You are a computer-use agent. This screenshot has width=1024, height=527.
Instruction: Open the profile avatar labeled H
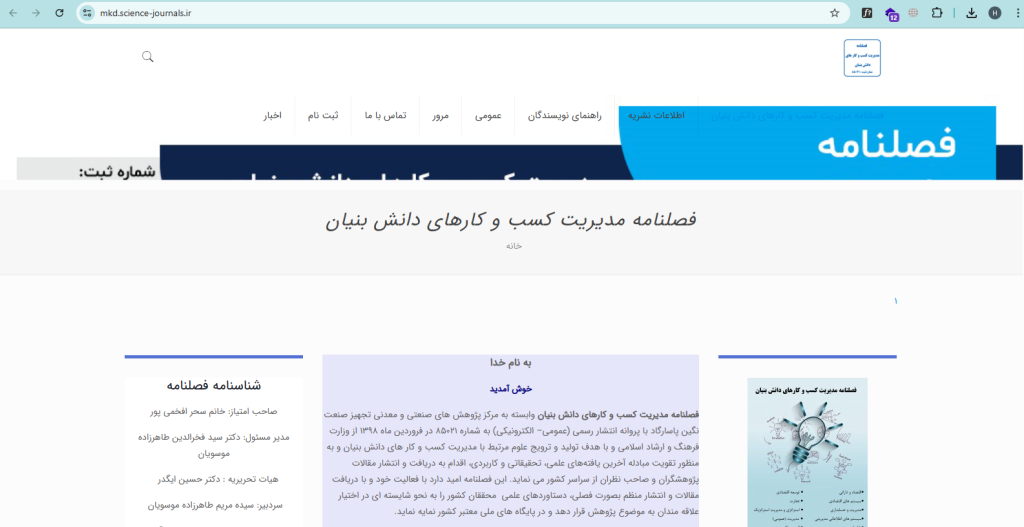pos(995,13)
